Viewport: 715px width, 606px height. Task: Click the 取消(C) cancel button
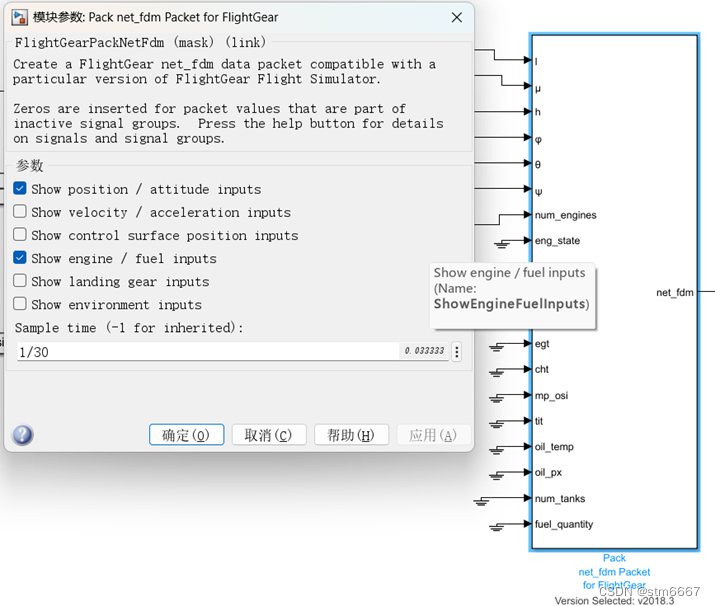tap(269, 435)
